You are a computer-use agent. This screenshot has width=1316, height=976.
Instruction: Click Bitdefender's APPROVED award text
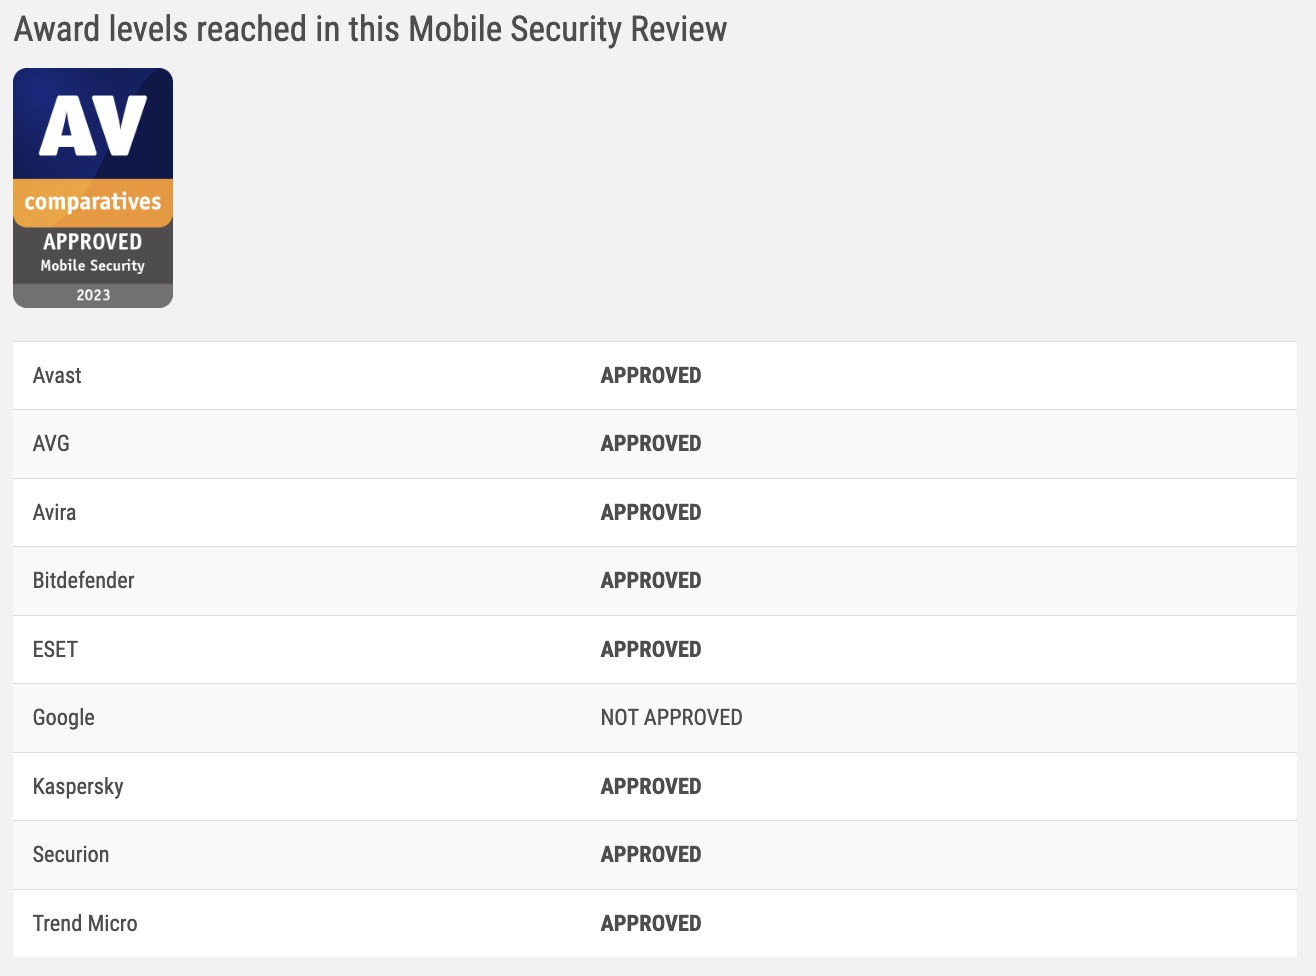click(x=650, y=581)
